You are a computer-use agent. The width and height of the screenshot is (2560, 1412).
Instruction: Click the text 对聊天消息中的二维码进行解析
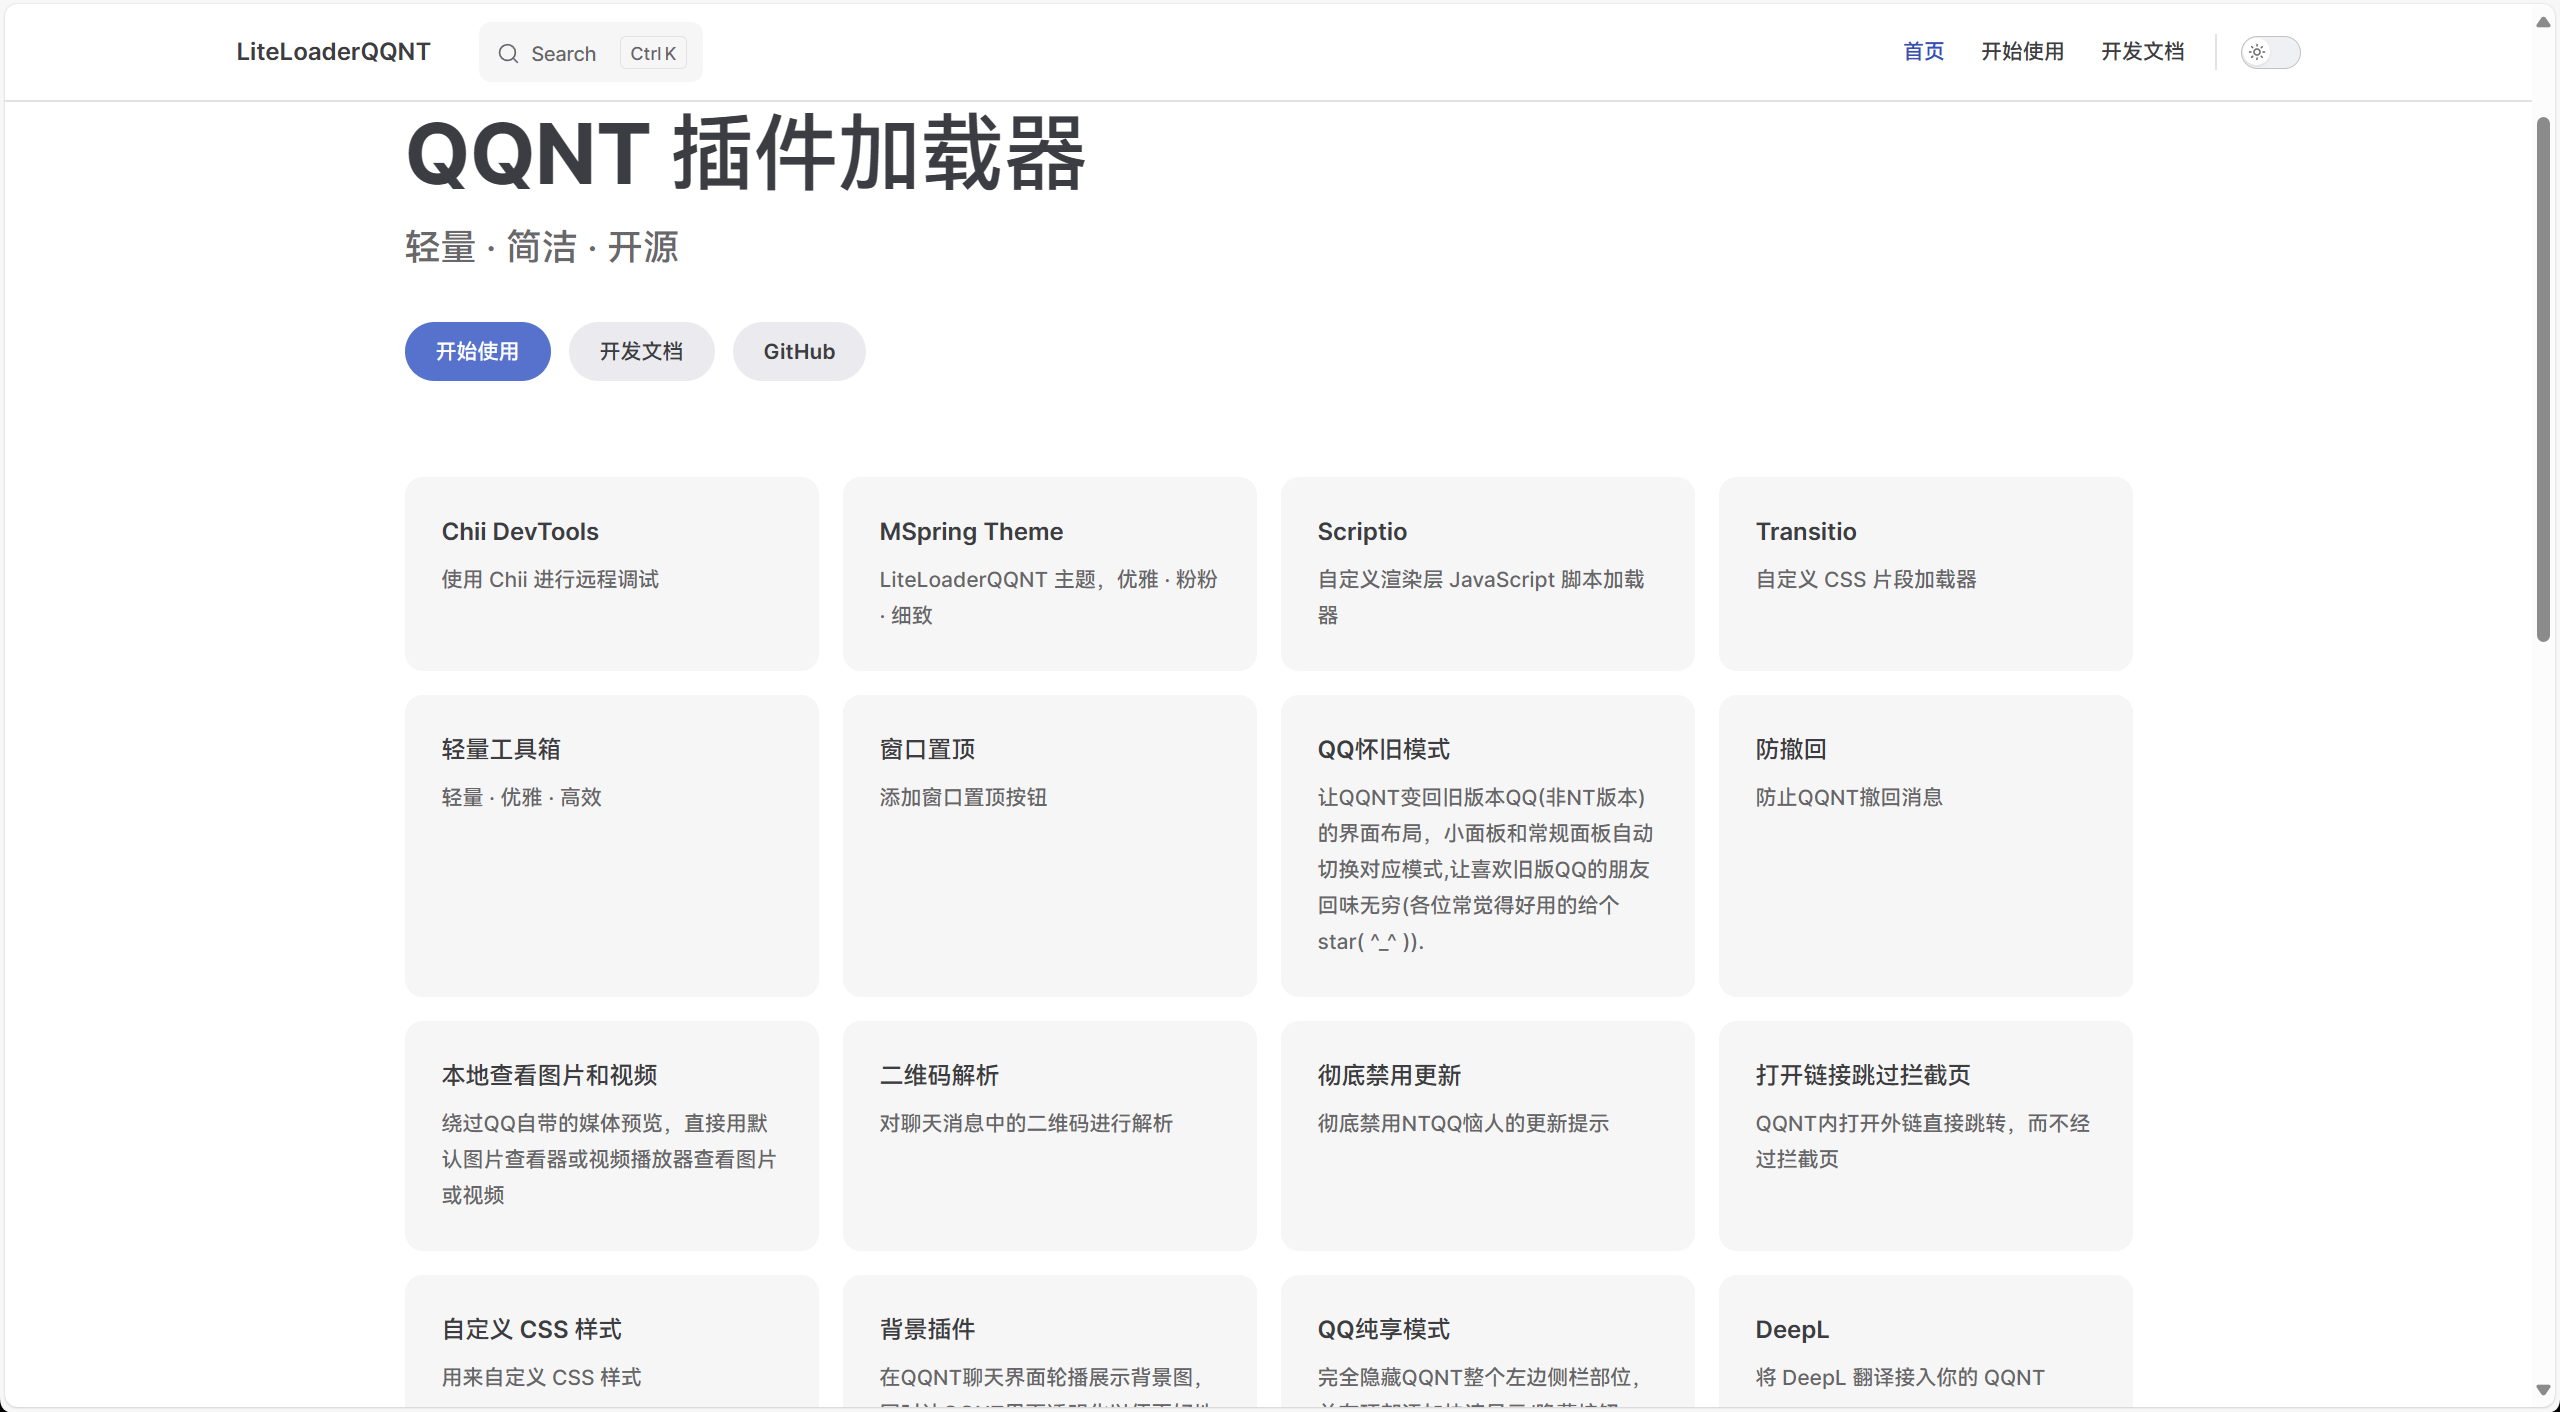click(1026, 1123)
